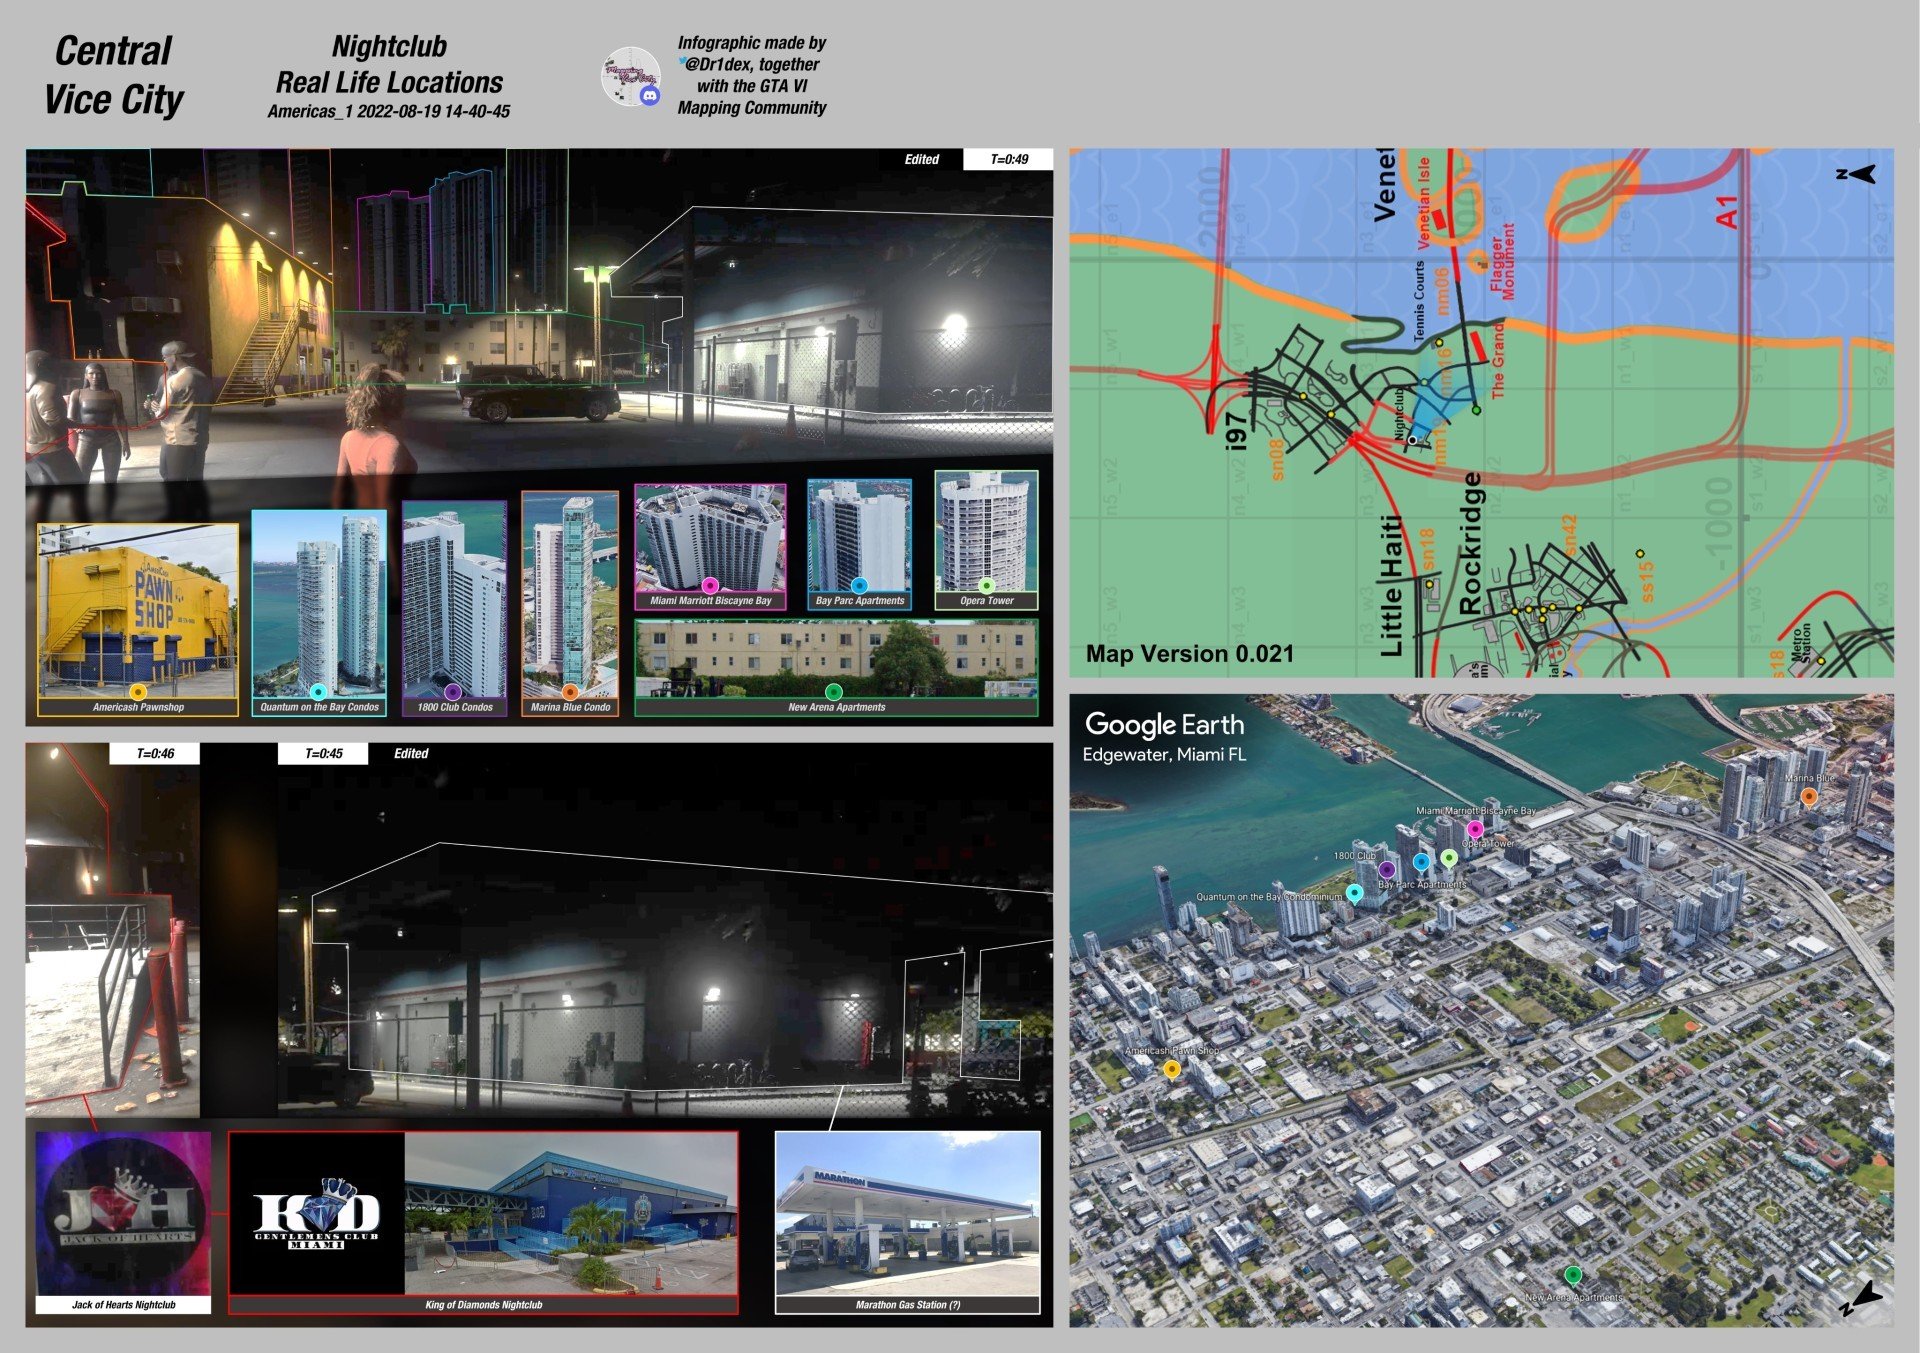Click the purple 1800 Club pin on Google Earth
This screenshot has height=1353, width=1920.
[x=1386, y=869]
